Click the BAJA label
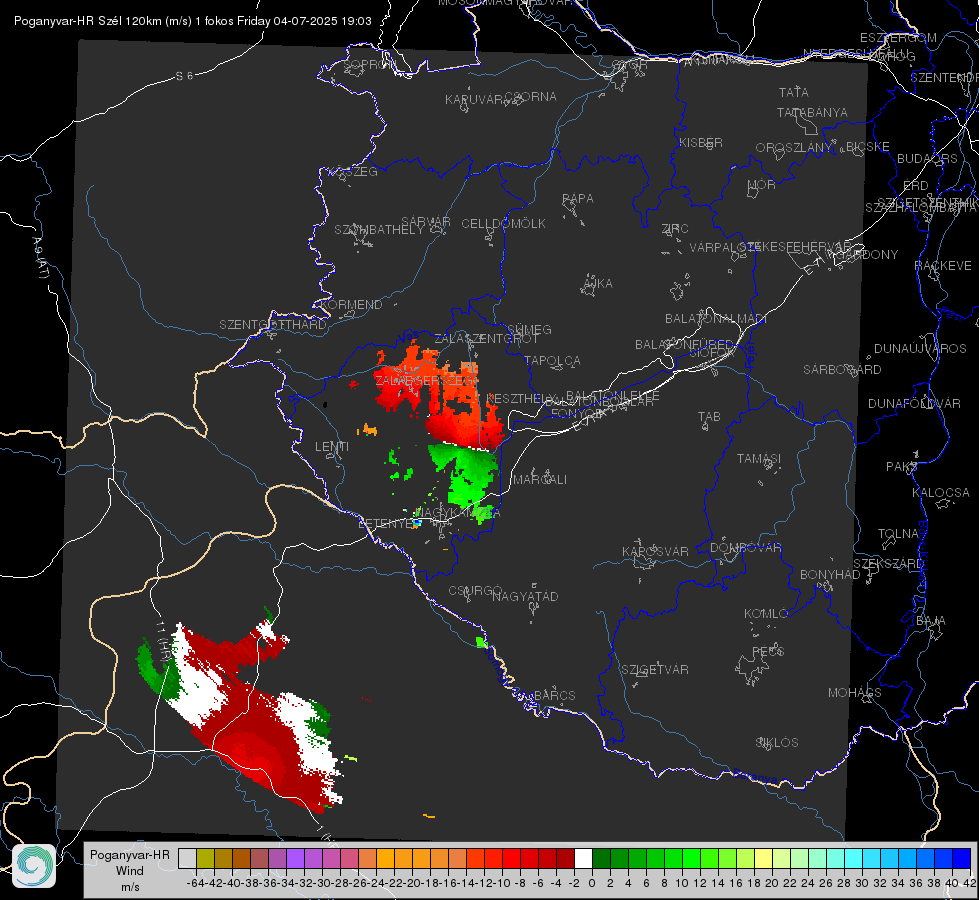The width and height of the screenshot is (979, 900). [931, 621]
